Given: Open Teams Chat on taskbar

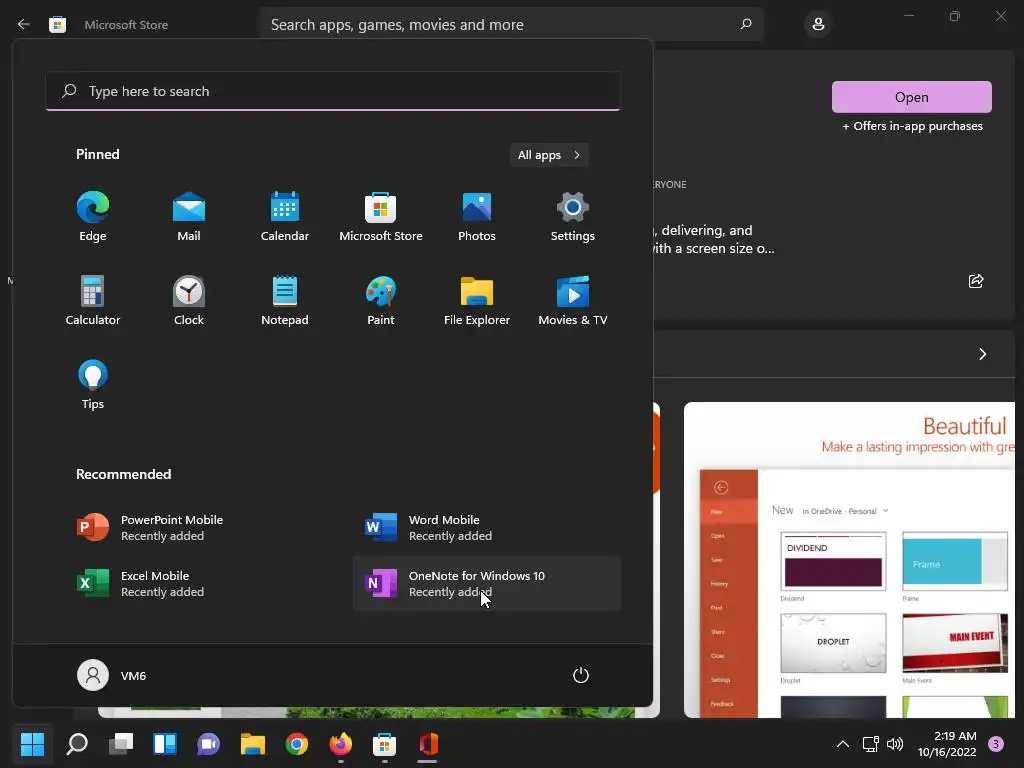Looking at the screenshot, I should 208,744.
